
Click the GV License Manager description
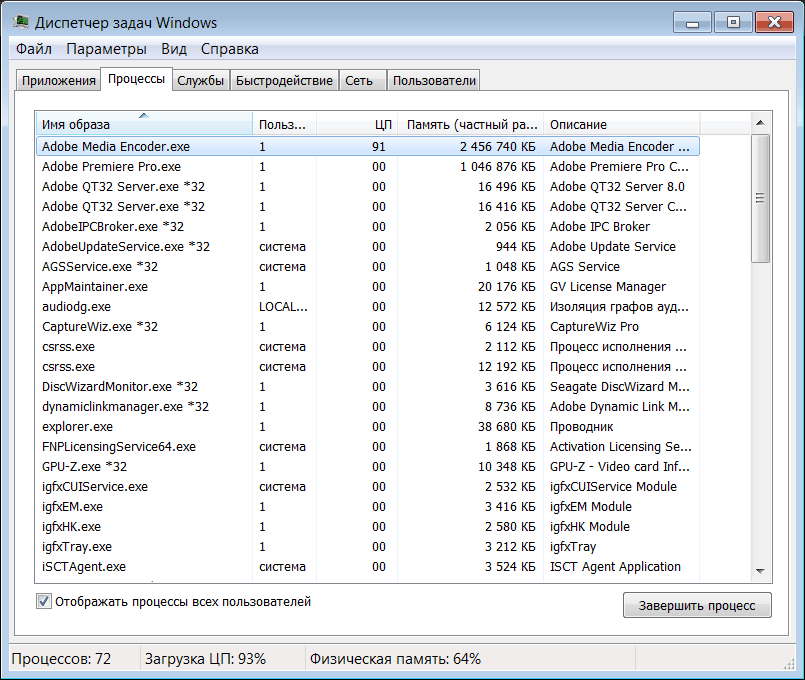(x=608, y=286)
